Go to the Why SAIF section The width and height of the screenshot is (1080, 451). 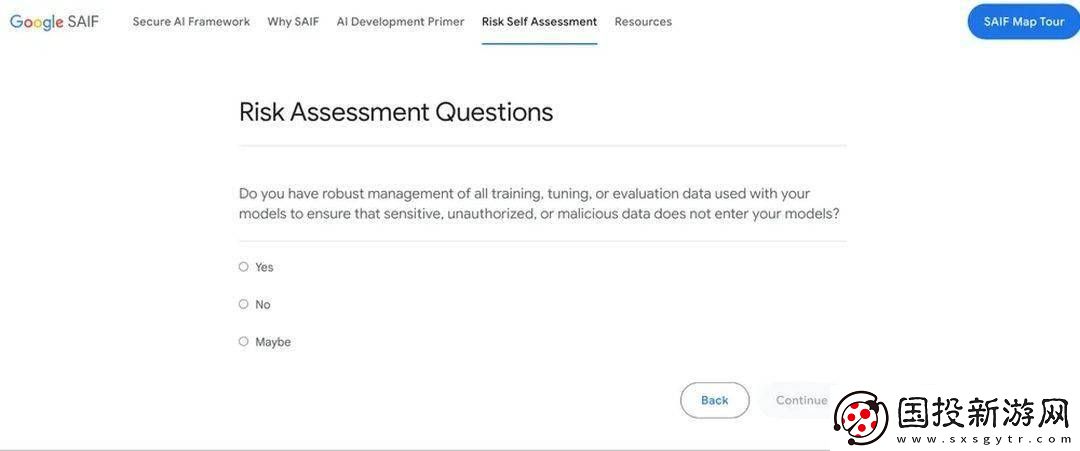point(293,21)
